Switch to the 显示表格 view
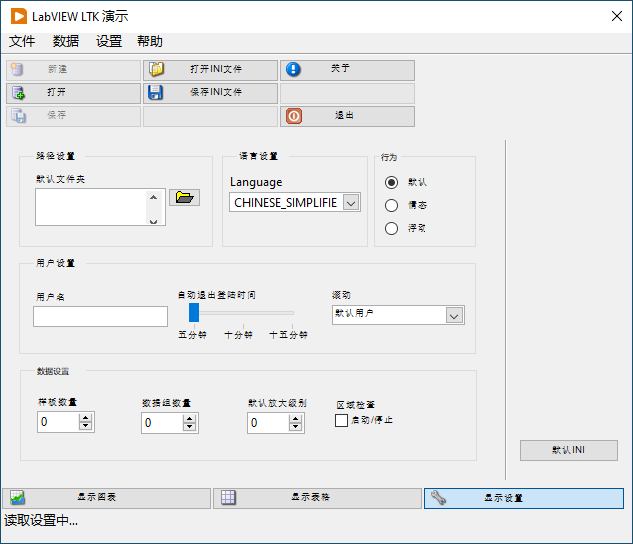The image size is (633, 544). point(317,498)
